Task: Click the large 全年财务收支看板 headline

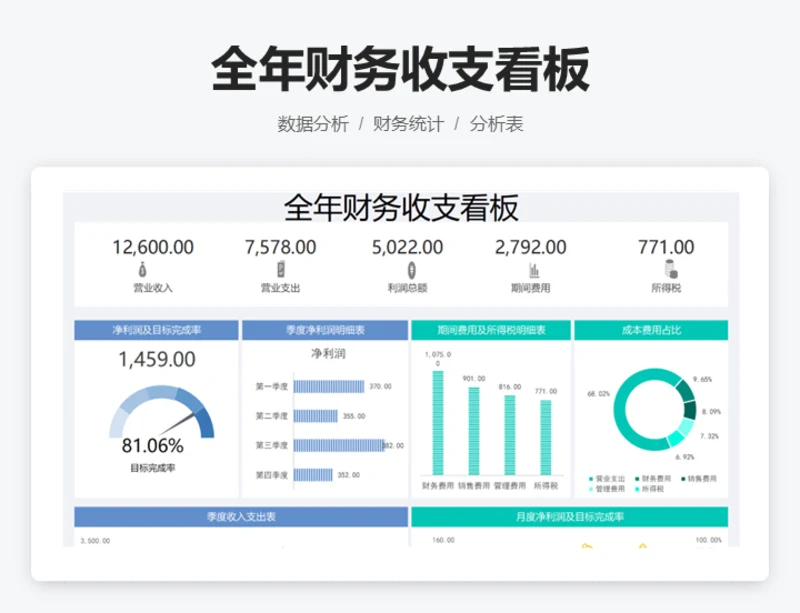Action: click(400, 69)
